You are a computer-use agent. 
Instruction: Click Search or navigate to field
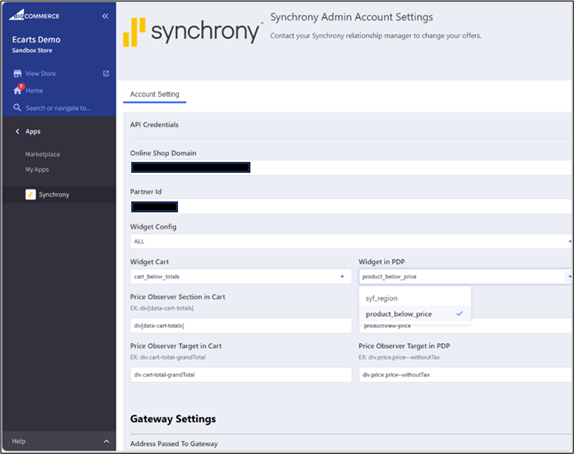click(58, 108)
